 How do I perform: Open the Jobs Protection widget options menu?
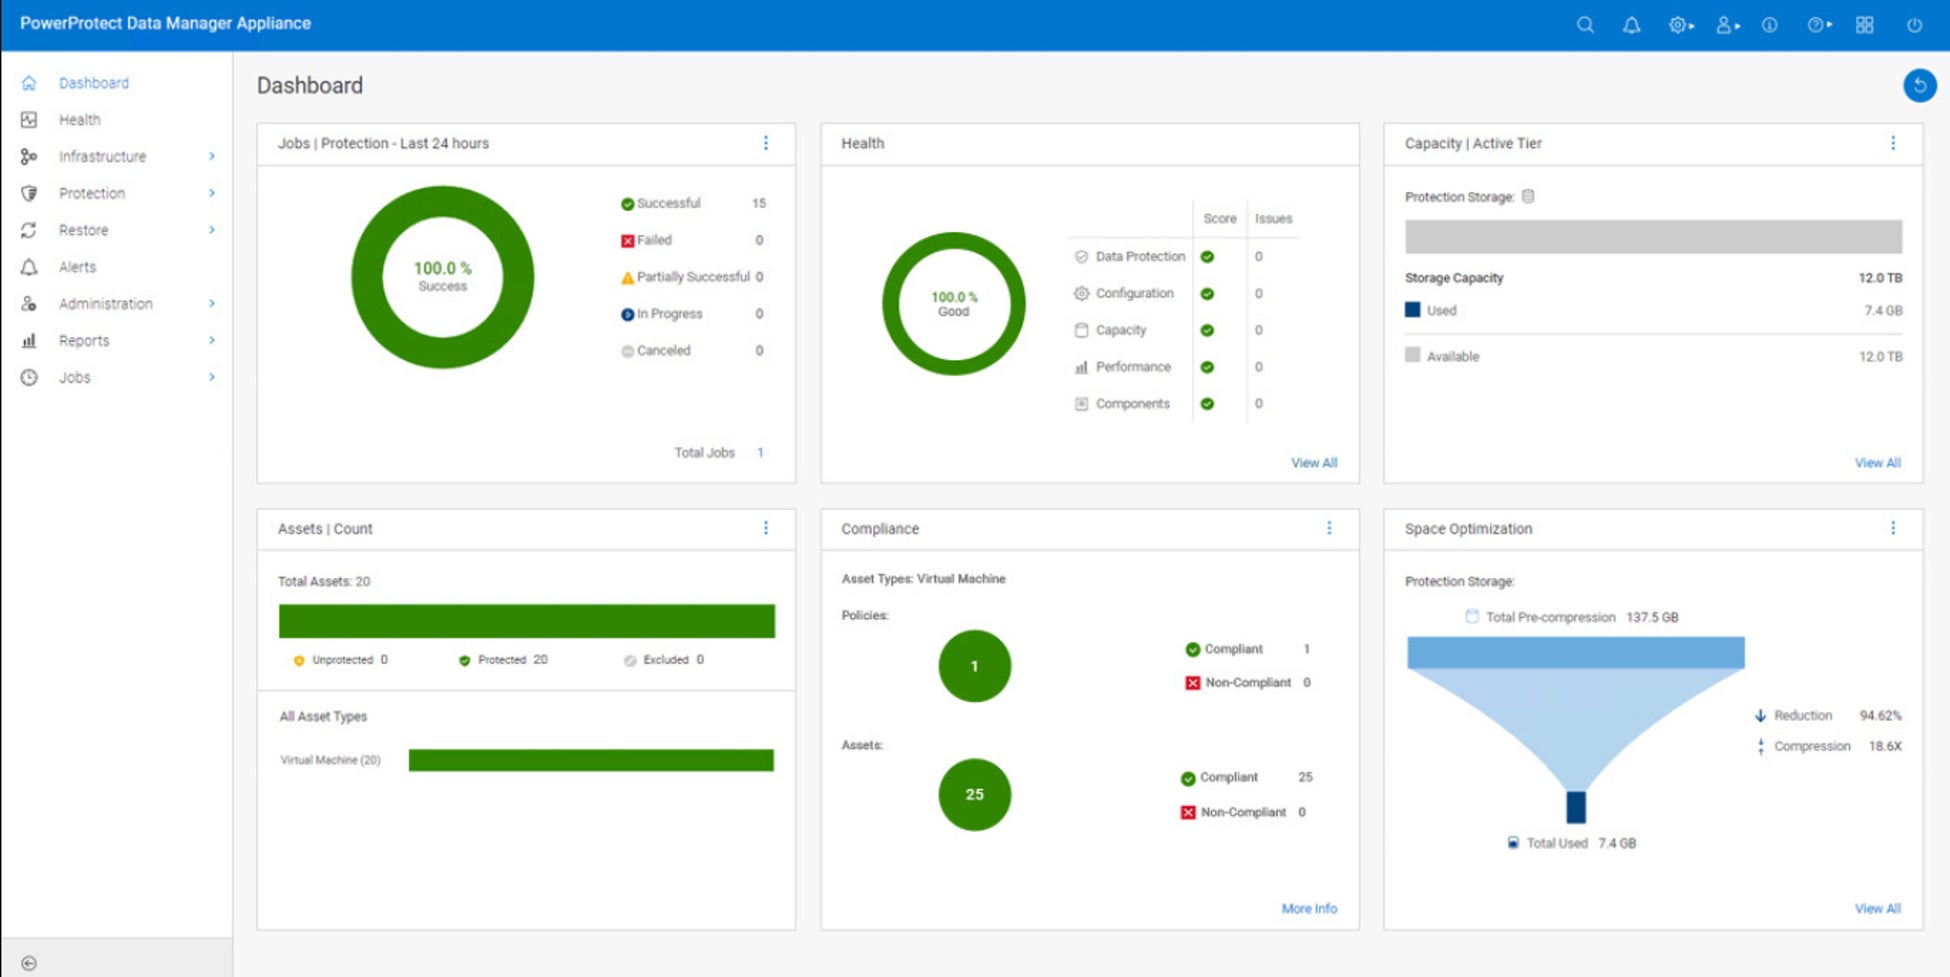[x=766, y=143]
